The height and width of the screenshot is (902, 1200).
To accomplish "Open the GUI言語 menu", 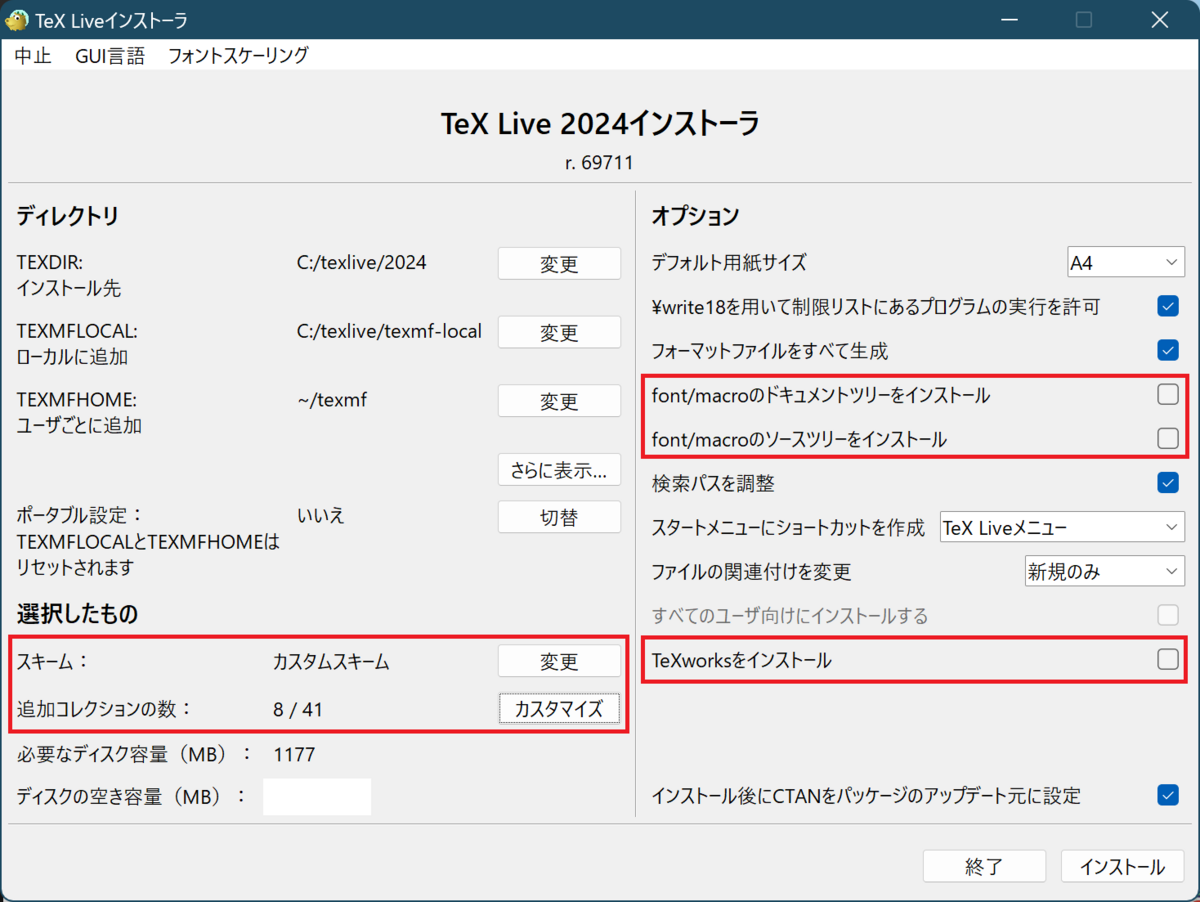I will [x=110, y=56].
